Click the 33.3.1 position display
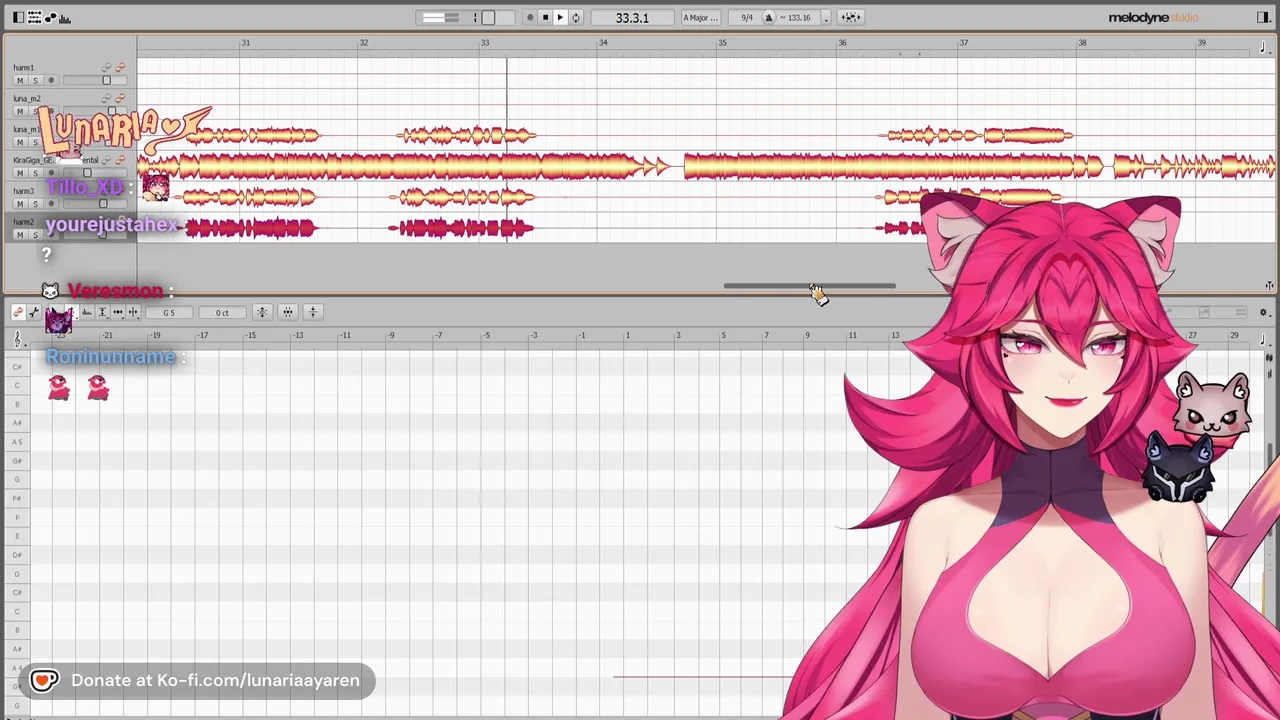 point(632,17)
